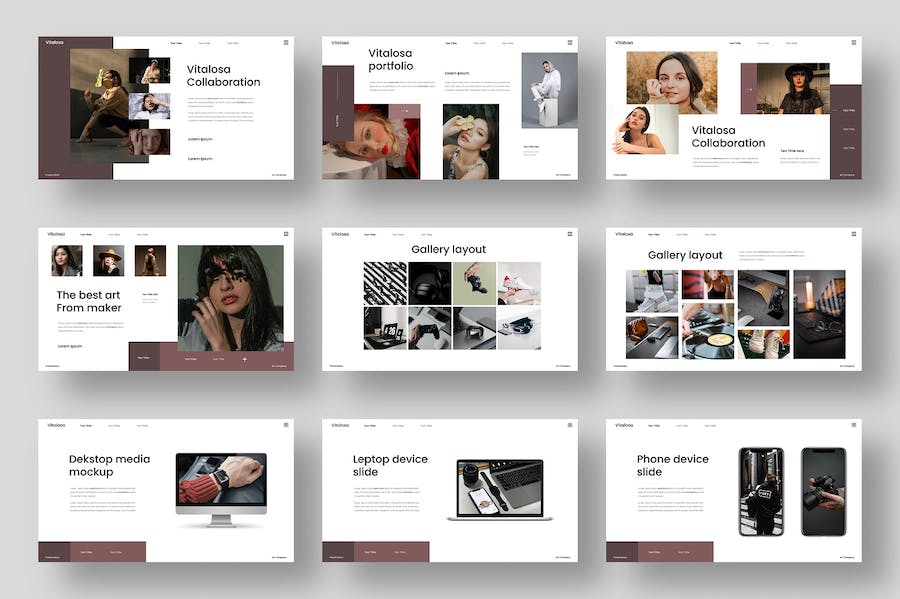
Task: Open the hamburger menu on Vitalosa portfolio slide
Action: pyautogui.click(x=570, y=43)
